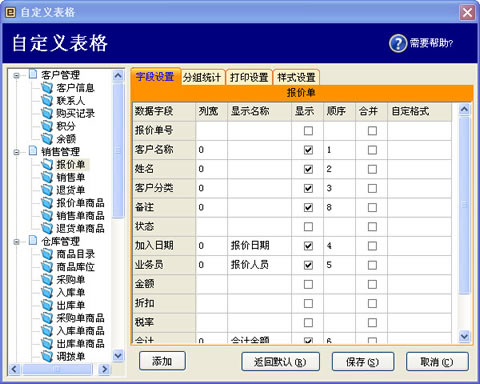Select 销售单 in the tree
The width and height of the screenshot is (480, 384).
coord(71,177)
